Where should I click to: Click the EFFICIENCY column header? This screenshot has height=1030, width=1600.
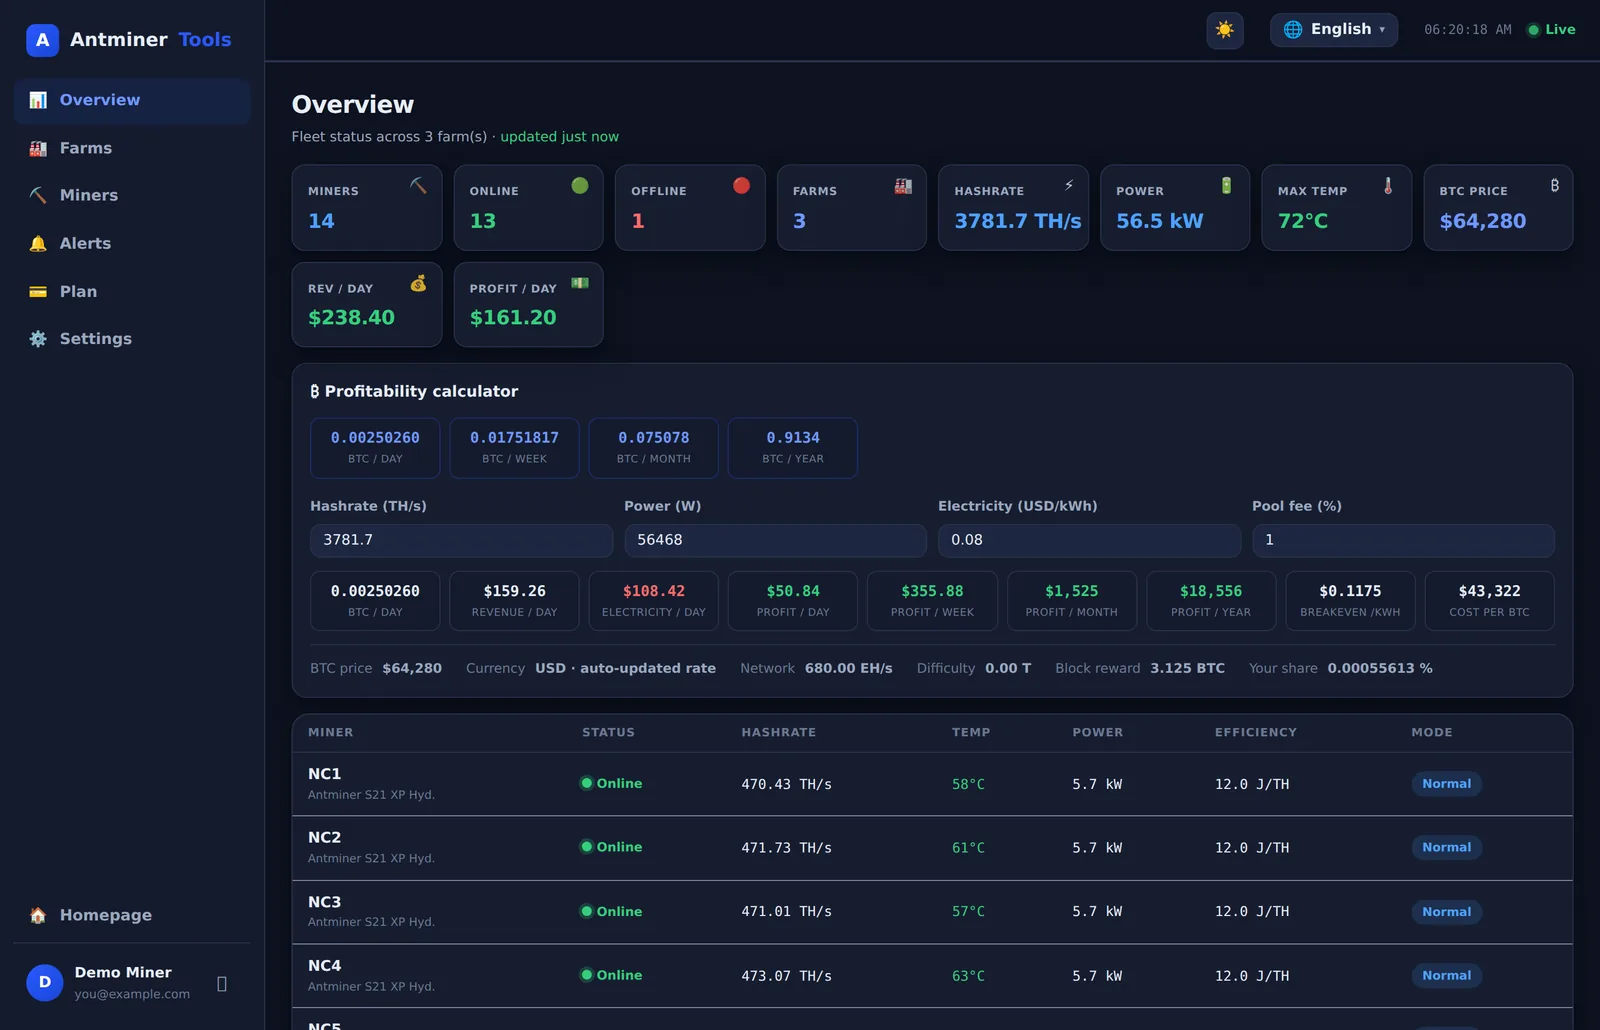click(1255, 733)
